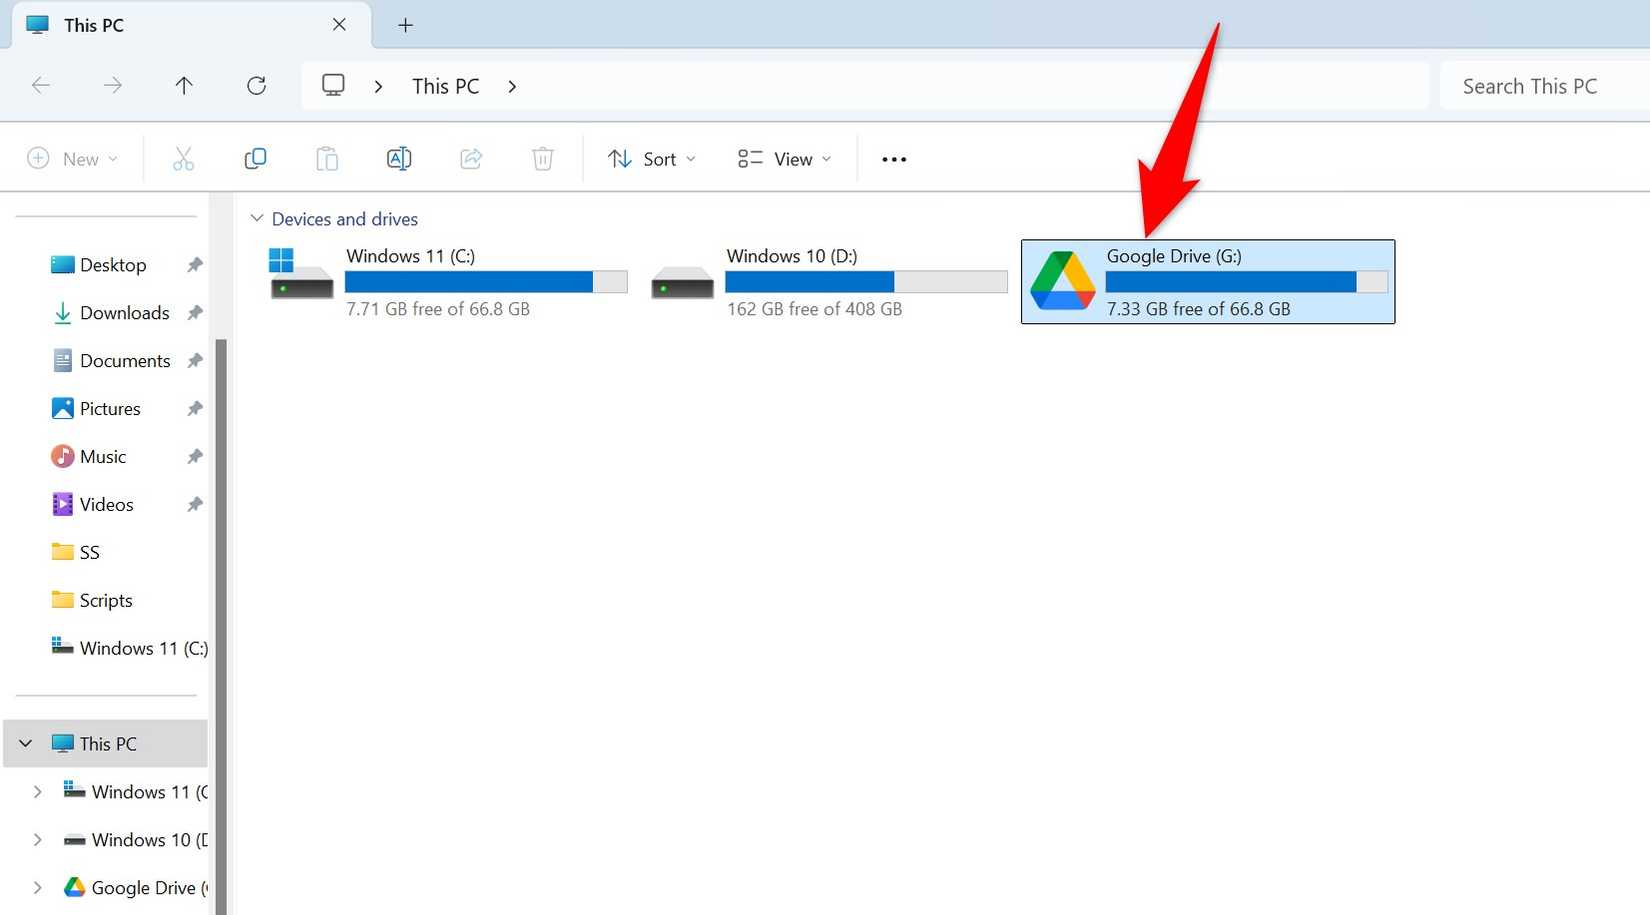This screenshot has width=1650, height=915.
Task: Open the See more ellipsis menu
Action: click(x=893, y=158)
